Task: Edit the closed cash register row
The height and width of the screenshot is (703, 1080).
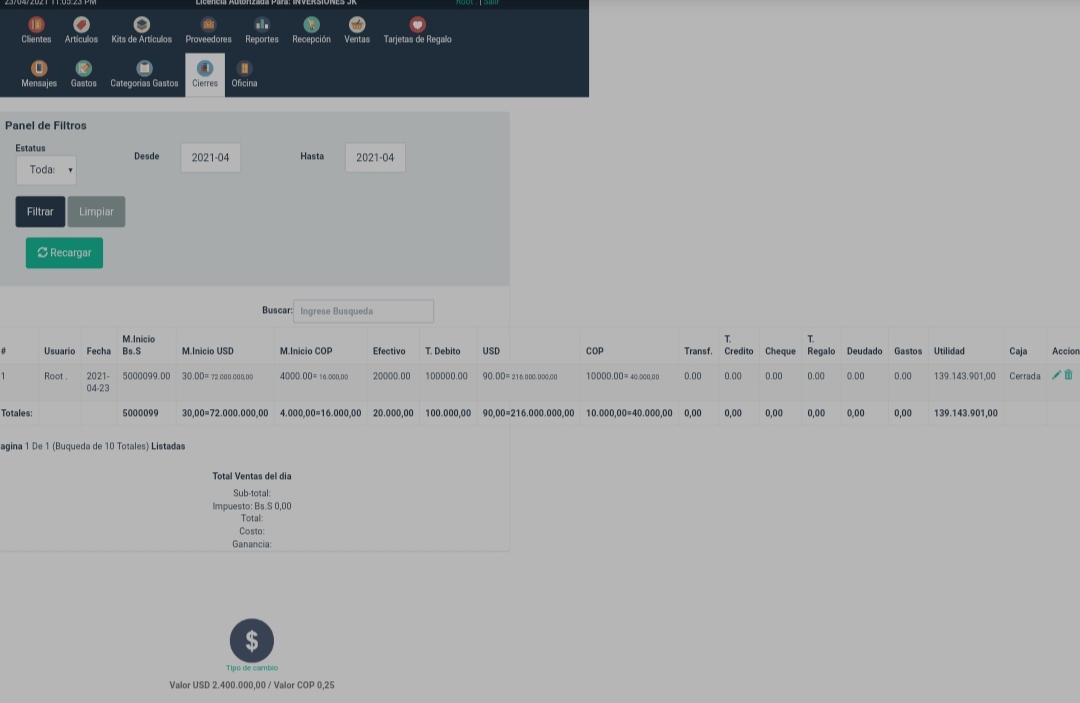Action: (1057, 375)
